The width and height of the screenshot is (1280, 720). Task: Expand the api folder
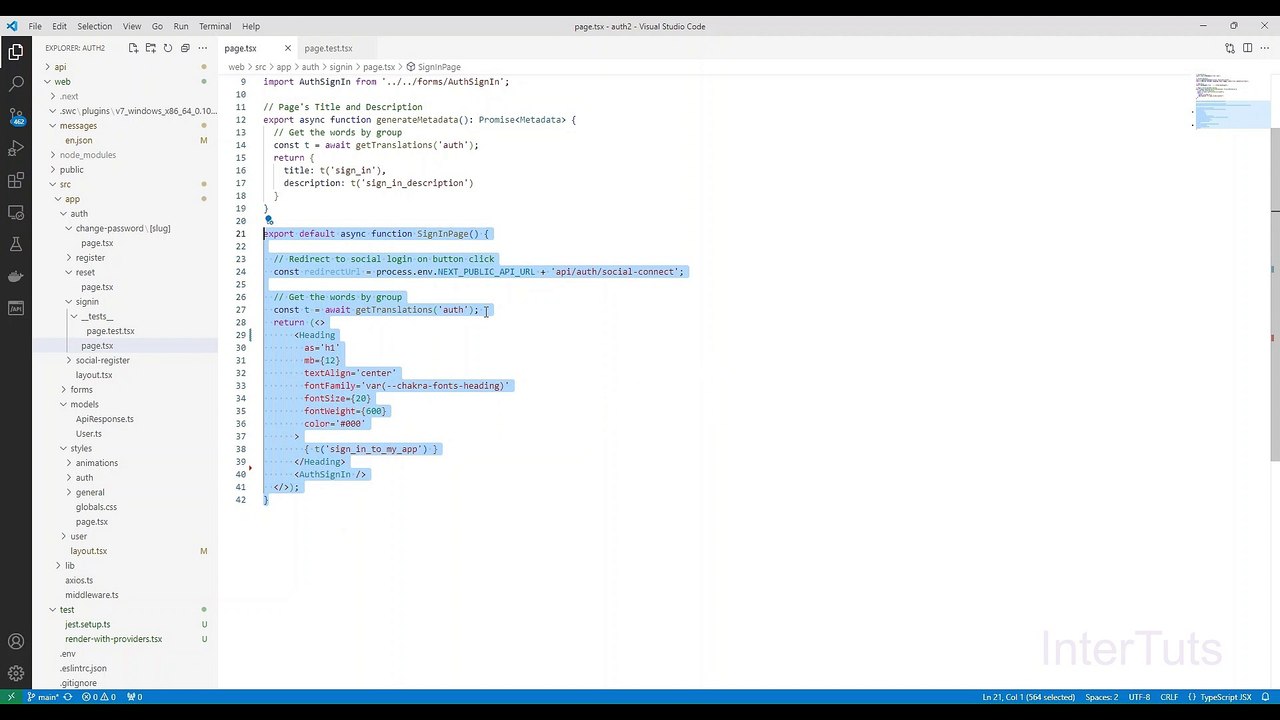[60, 67]
